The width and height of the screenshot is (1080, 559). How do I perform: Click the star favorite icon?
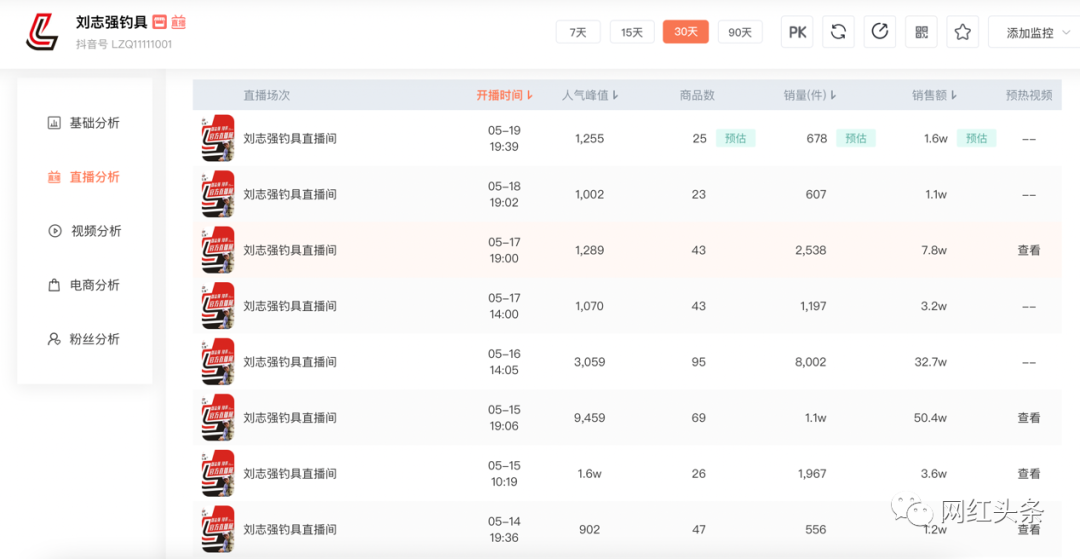pyautogui.click(x=962, y=32)
